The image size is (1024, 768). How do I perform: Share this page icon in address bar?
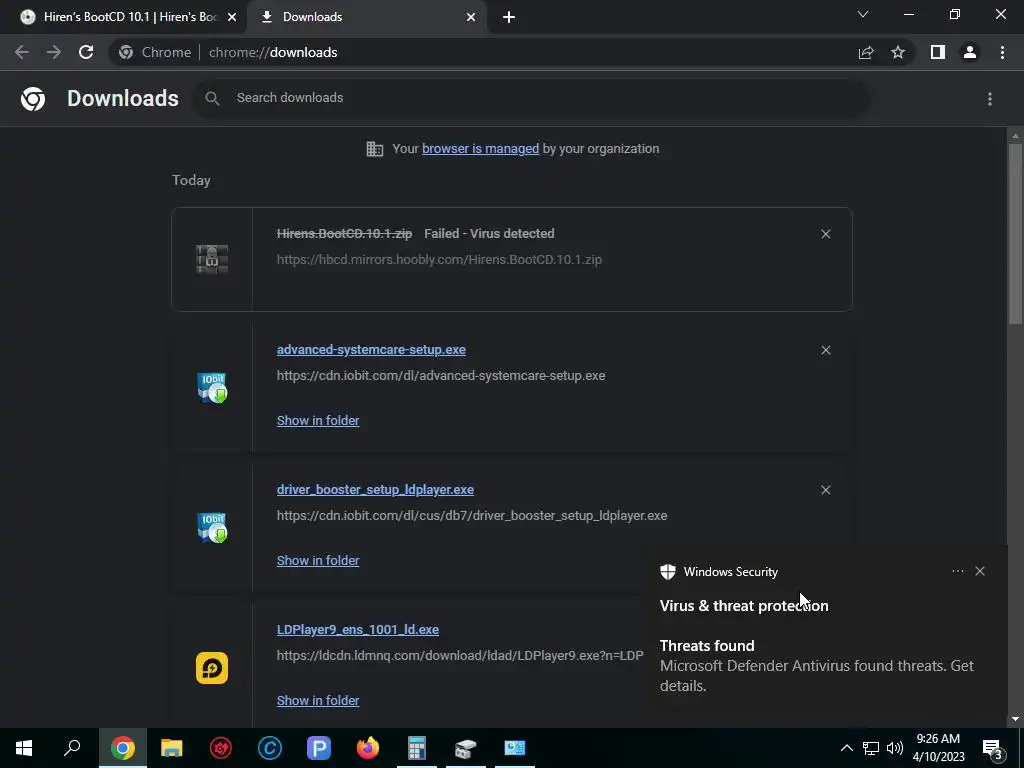coord(866,52)
